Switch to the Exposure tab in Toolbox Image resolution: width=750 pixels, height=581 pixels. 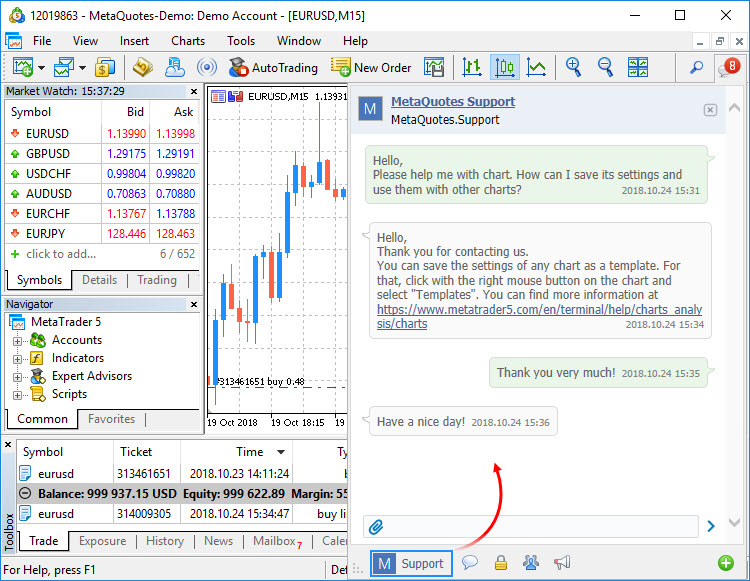[x=102, y=541]
